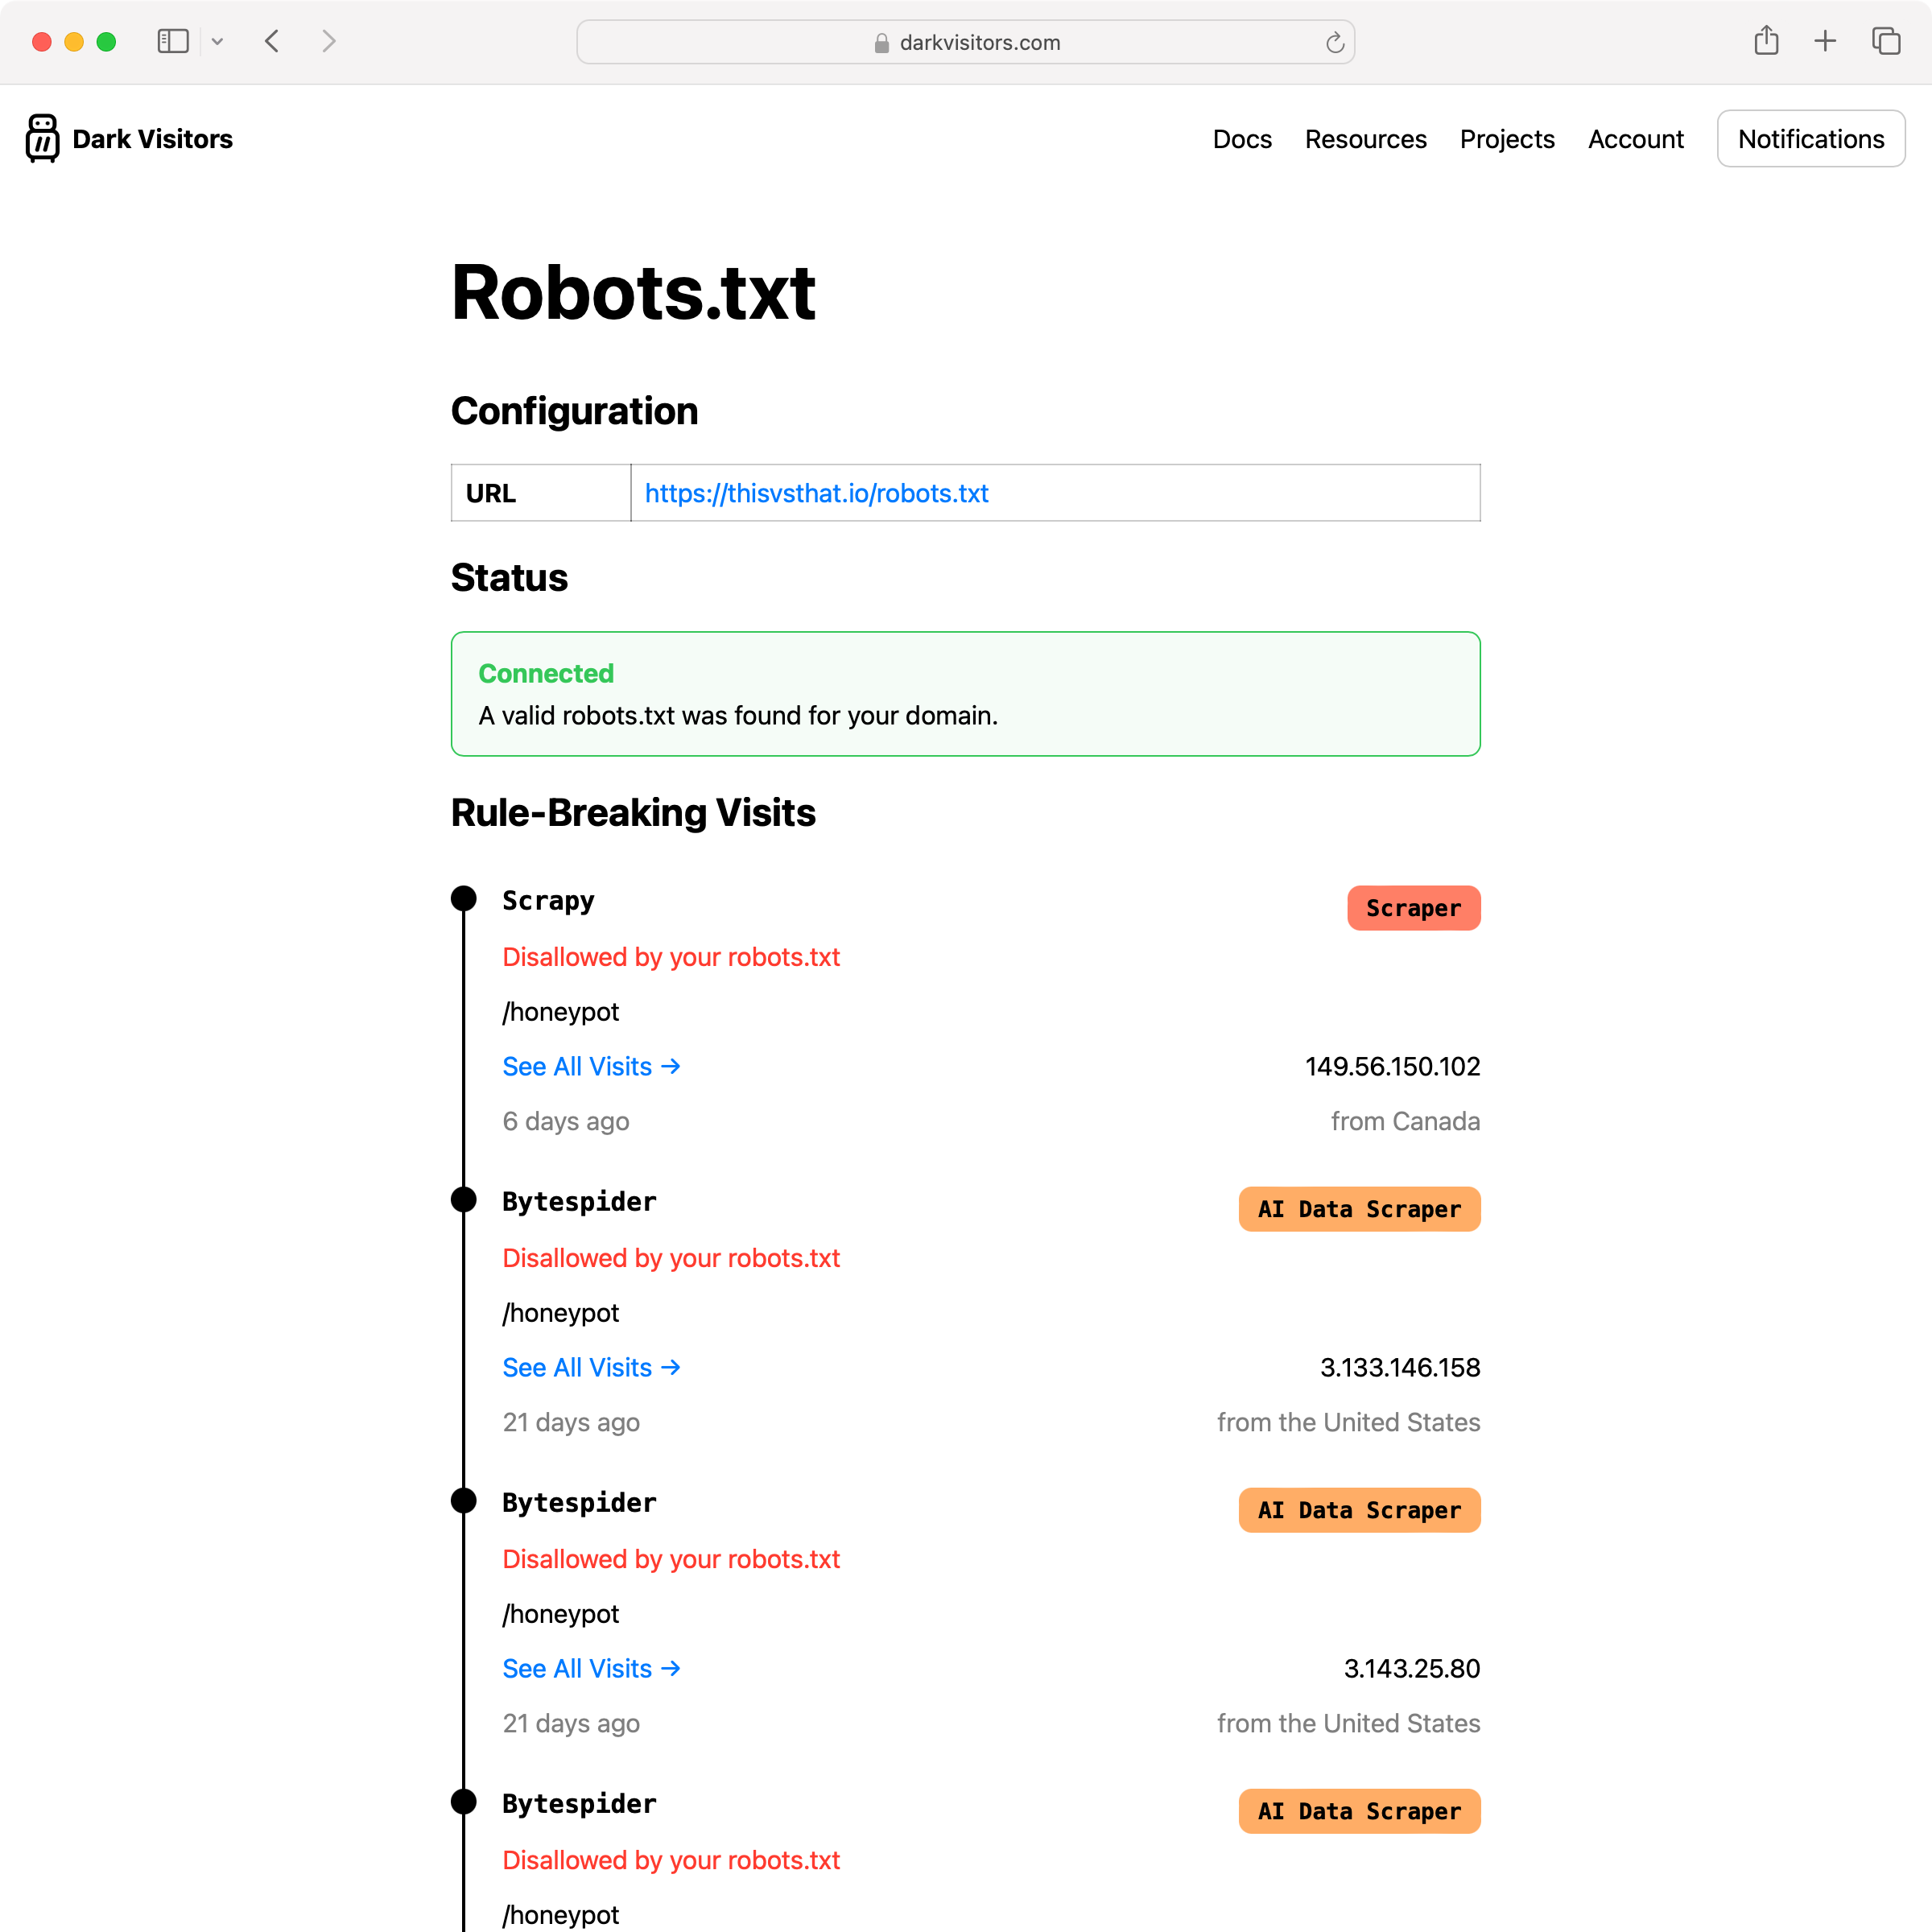
Task: Click the Configuration heading
Action: click(574, 411)
